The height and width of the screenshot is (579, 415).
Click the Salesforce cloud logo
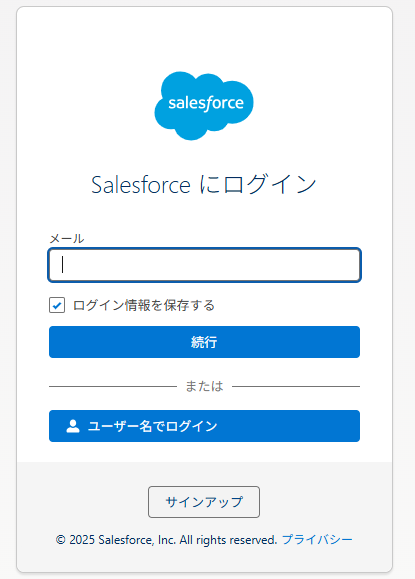204,106
